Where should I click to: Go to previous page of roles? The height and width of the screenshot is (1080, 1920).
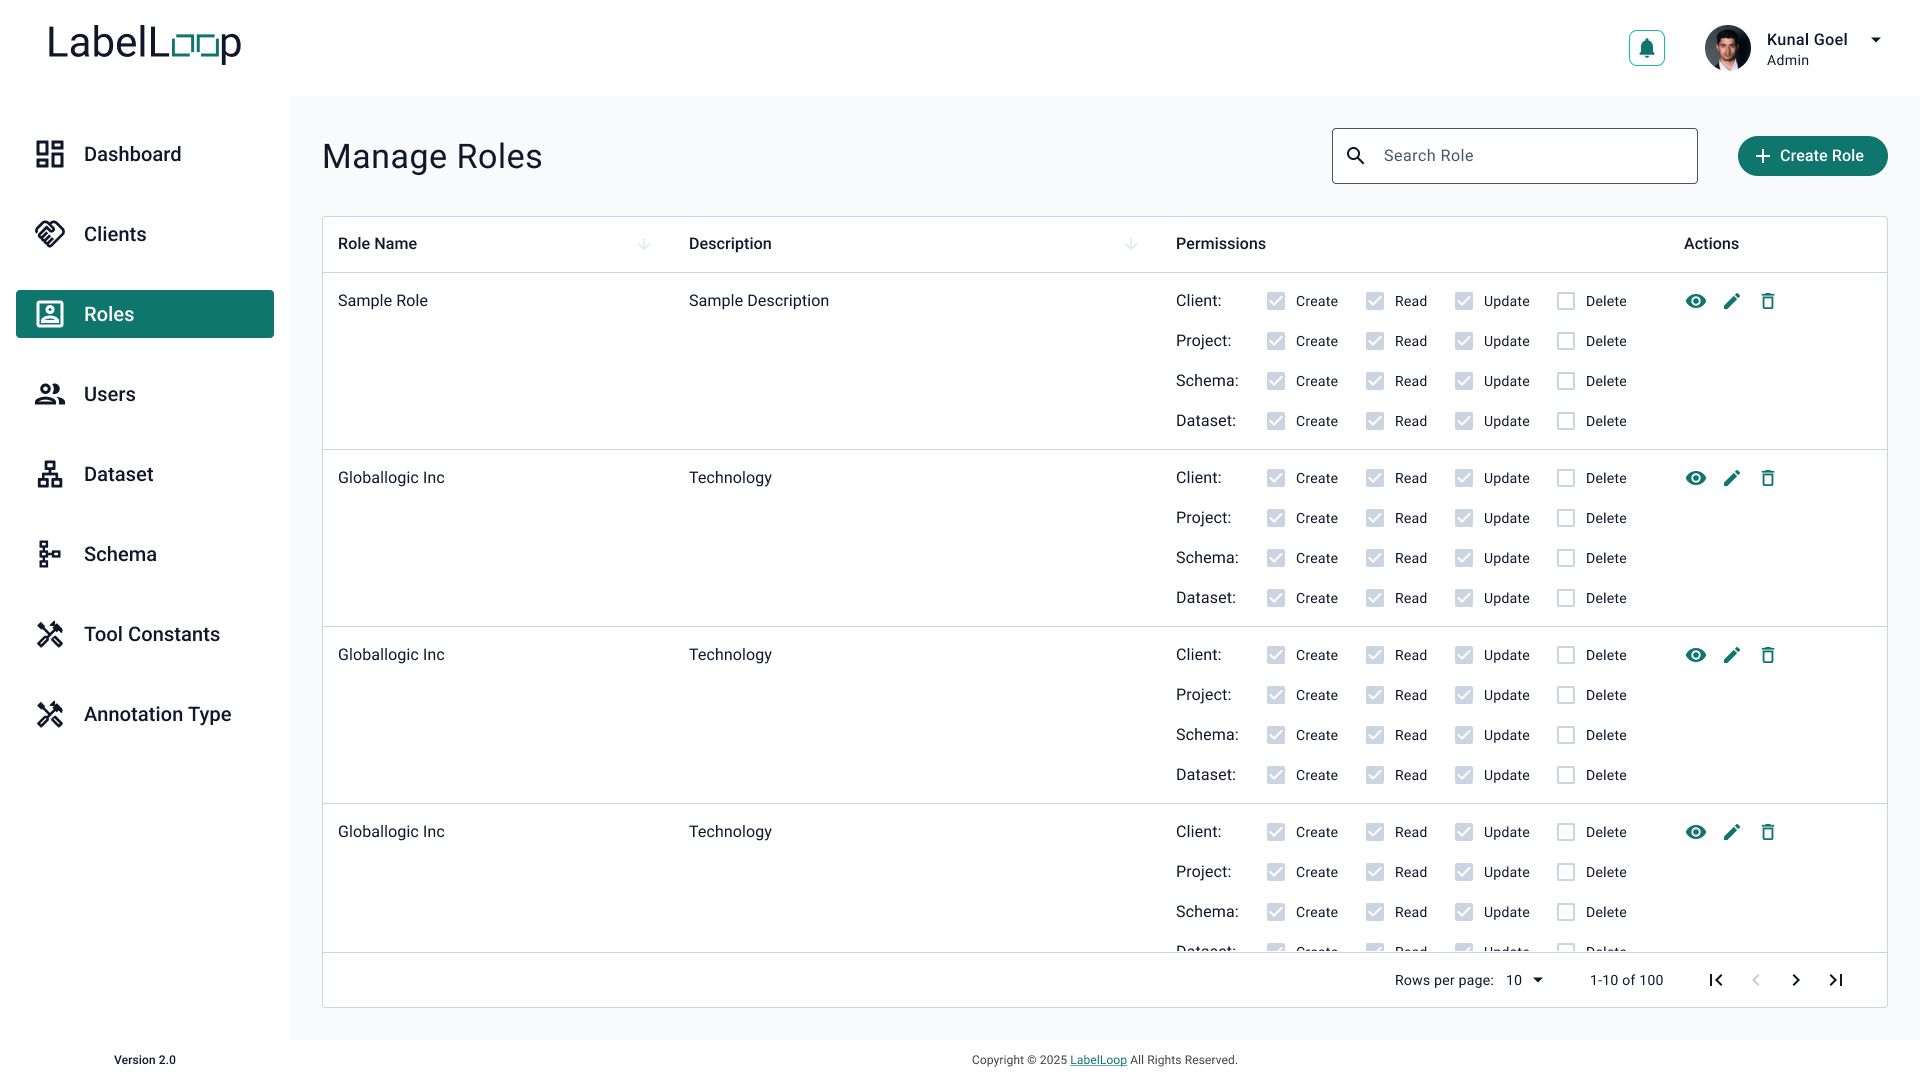(x=1756, y=980)
